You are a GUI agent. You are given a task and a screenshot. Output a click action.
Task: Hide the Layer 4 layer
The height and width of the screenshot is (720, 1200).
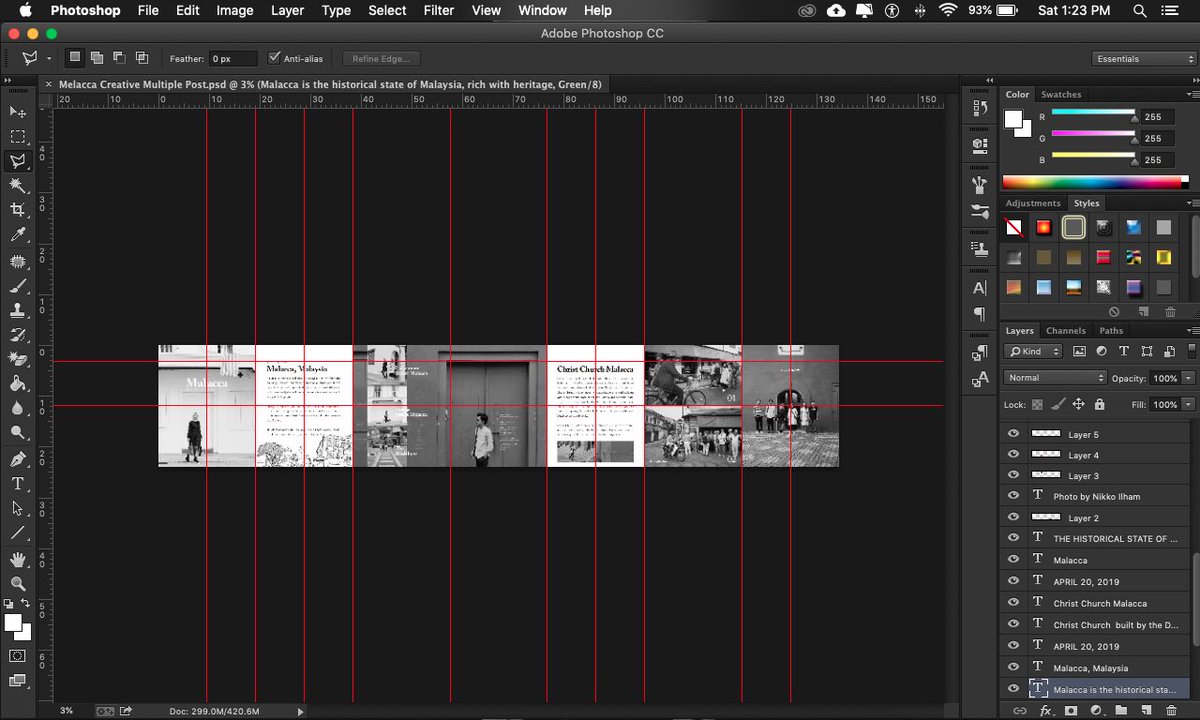tap(1014, 455)
